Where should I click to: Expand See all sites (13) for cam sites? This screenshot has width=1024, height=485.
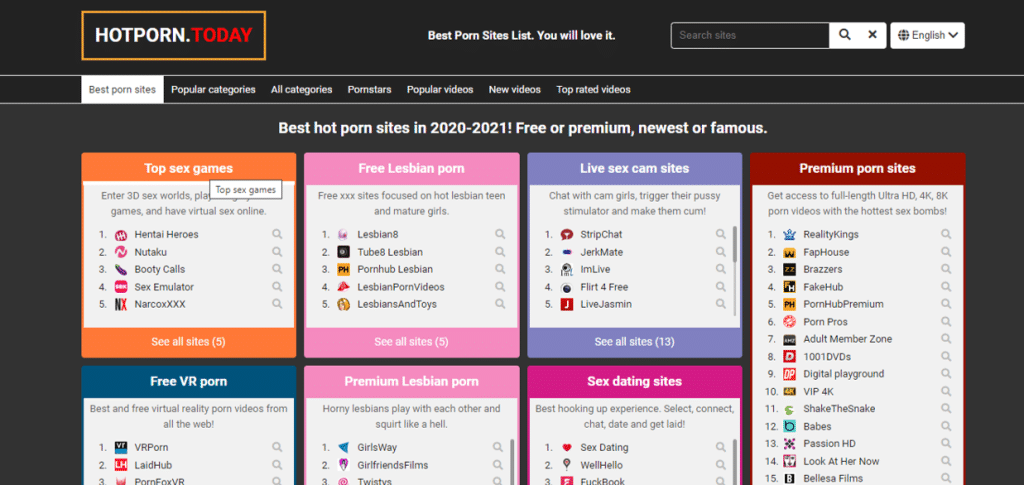635,341
